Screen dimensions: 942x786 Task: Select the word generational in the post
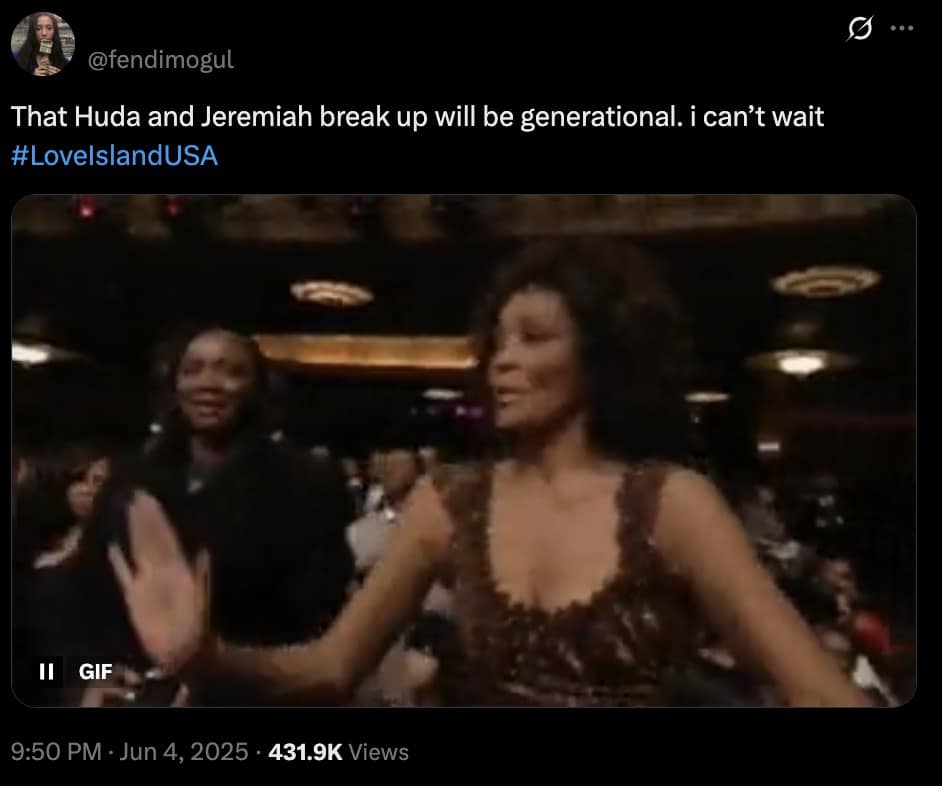(601, 117)
